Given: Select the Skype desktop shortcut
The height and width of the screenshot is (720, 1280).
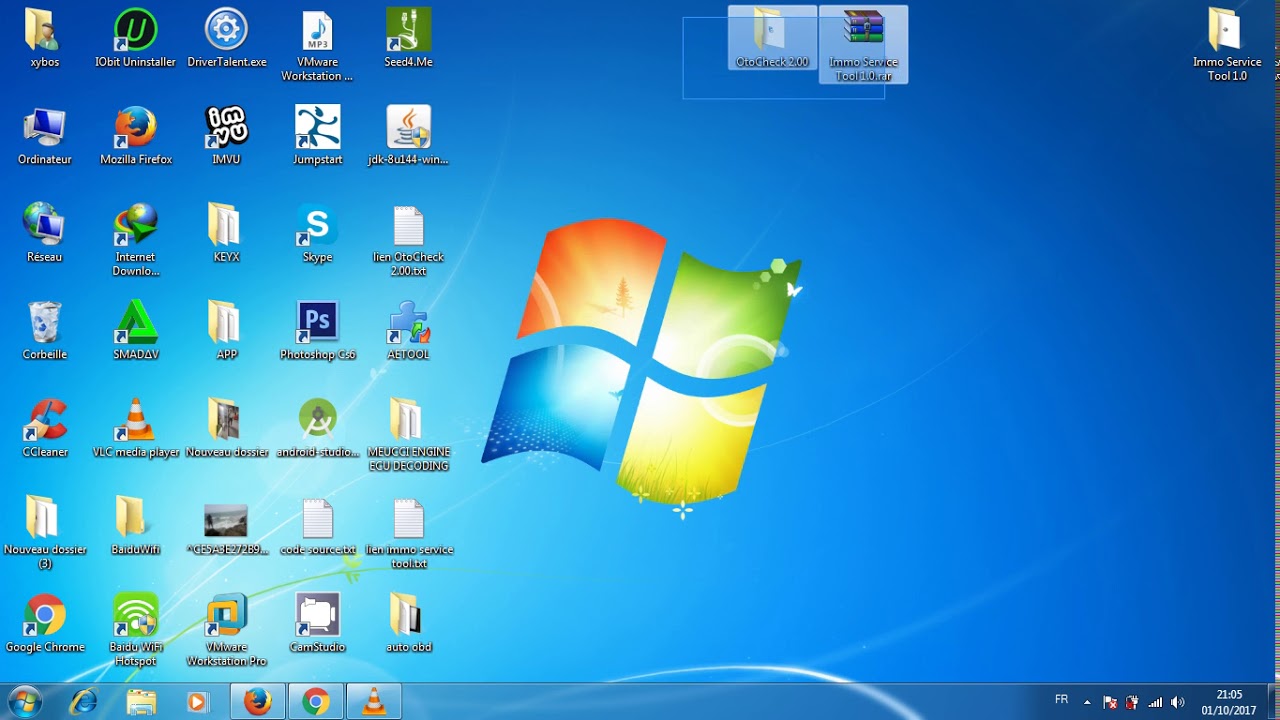Looking at the screenshot, I should click(317, 225).
